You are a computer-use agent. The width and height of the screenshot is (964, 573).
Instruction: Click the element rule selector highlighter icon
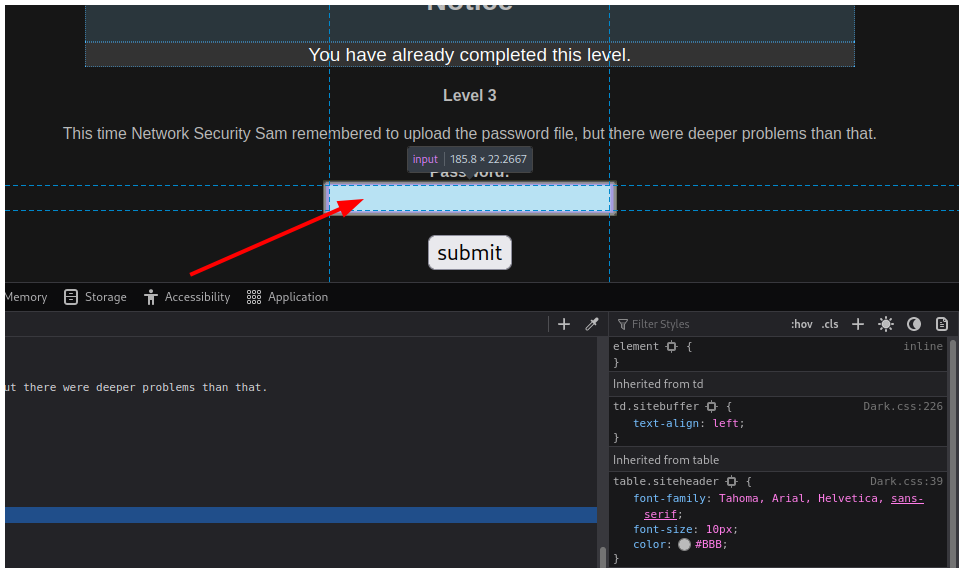click(671, 347)
